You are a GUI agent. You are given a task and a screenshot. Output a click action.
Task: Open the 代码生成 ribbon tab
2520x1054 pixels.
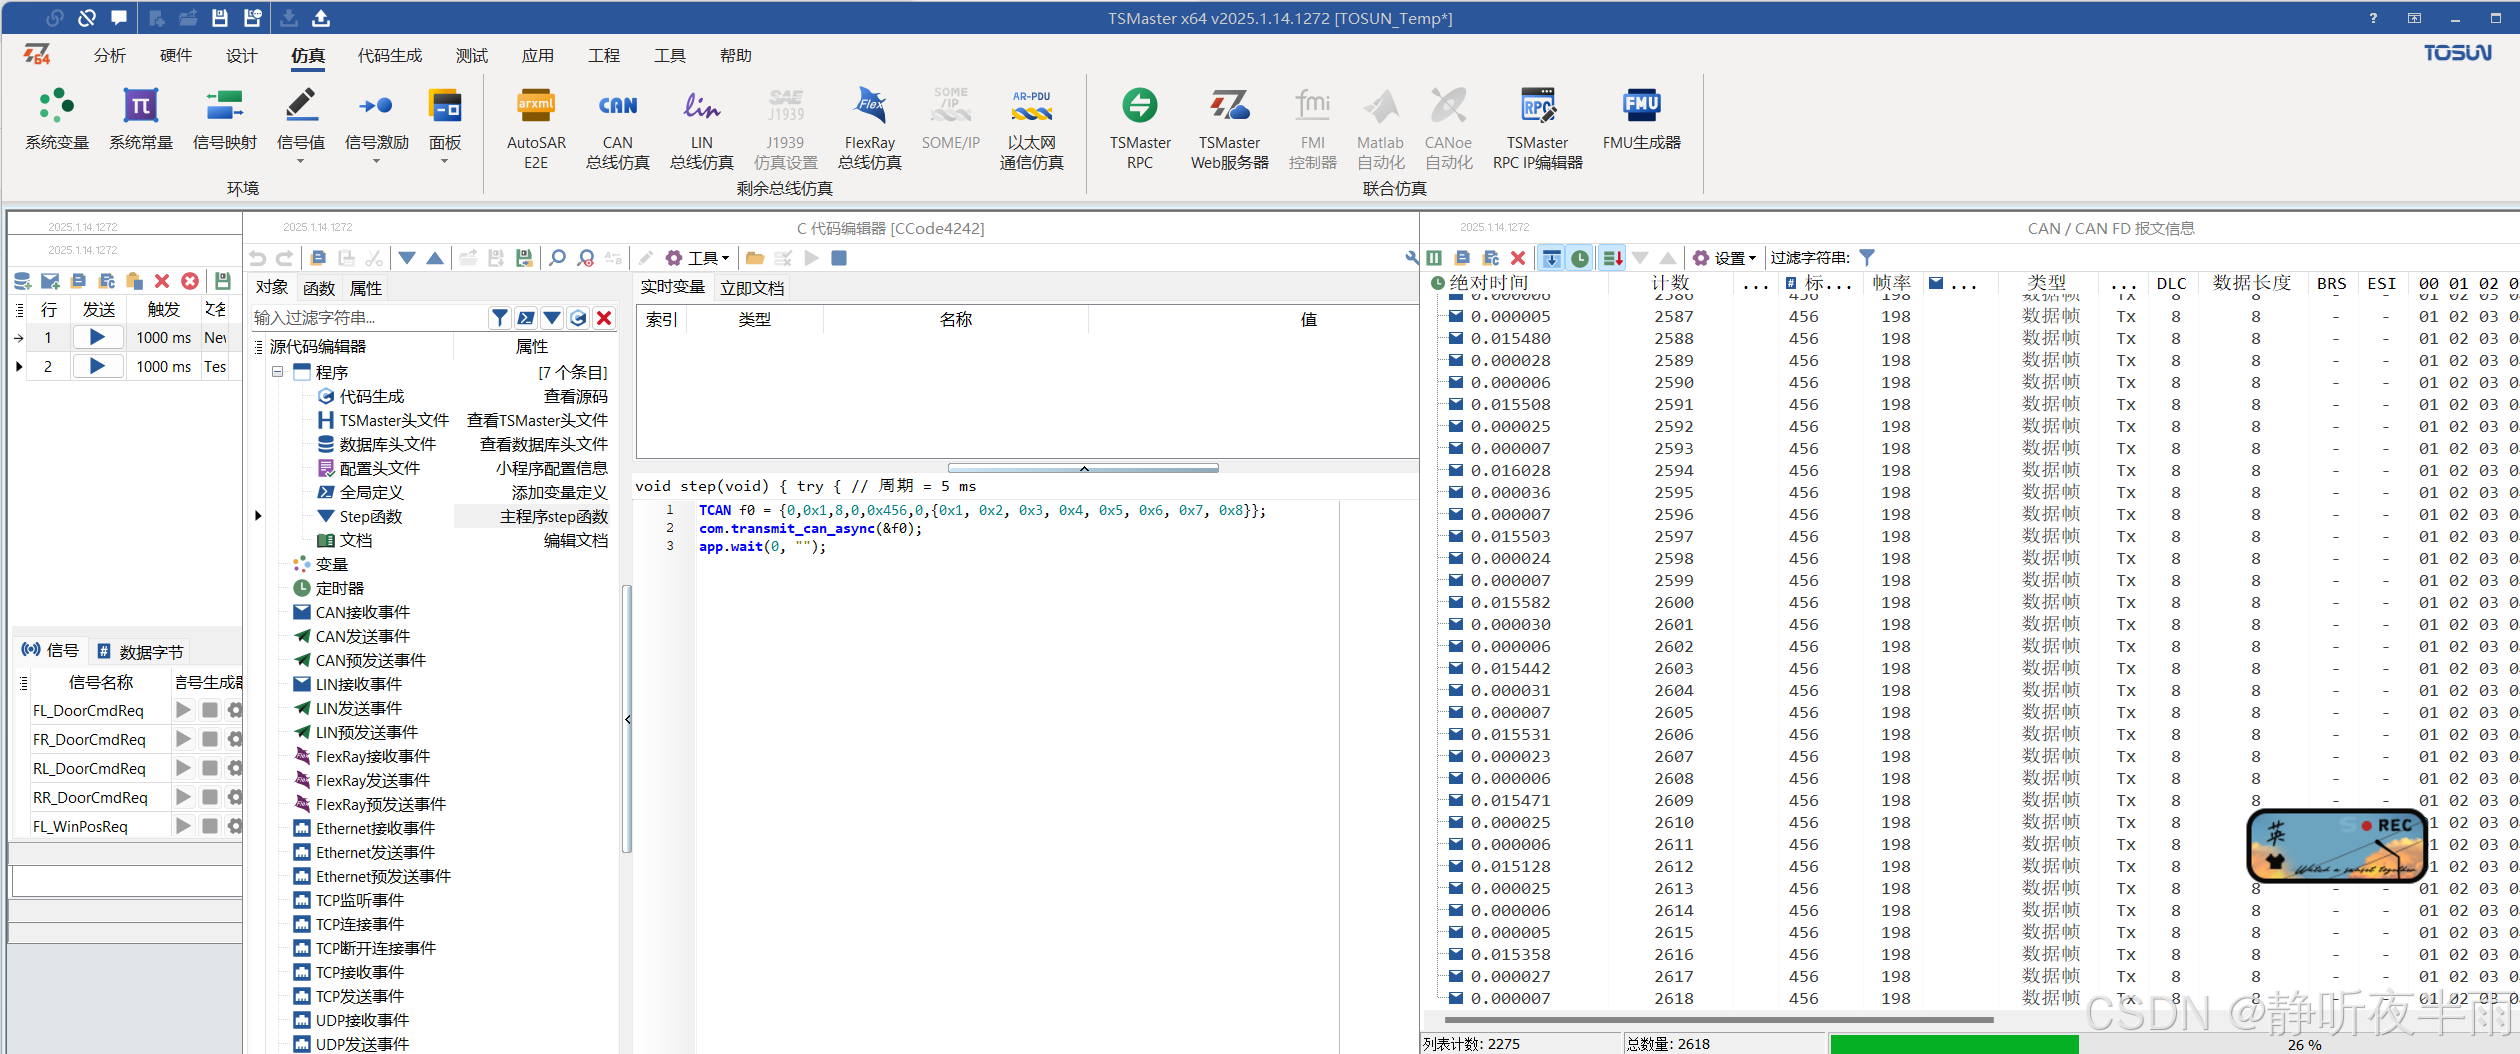click(390, 55)
